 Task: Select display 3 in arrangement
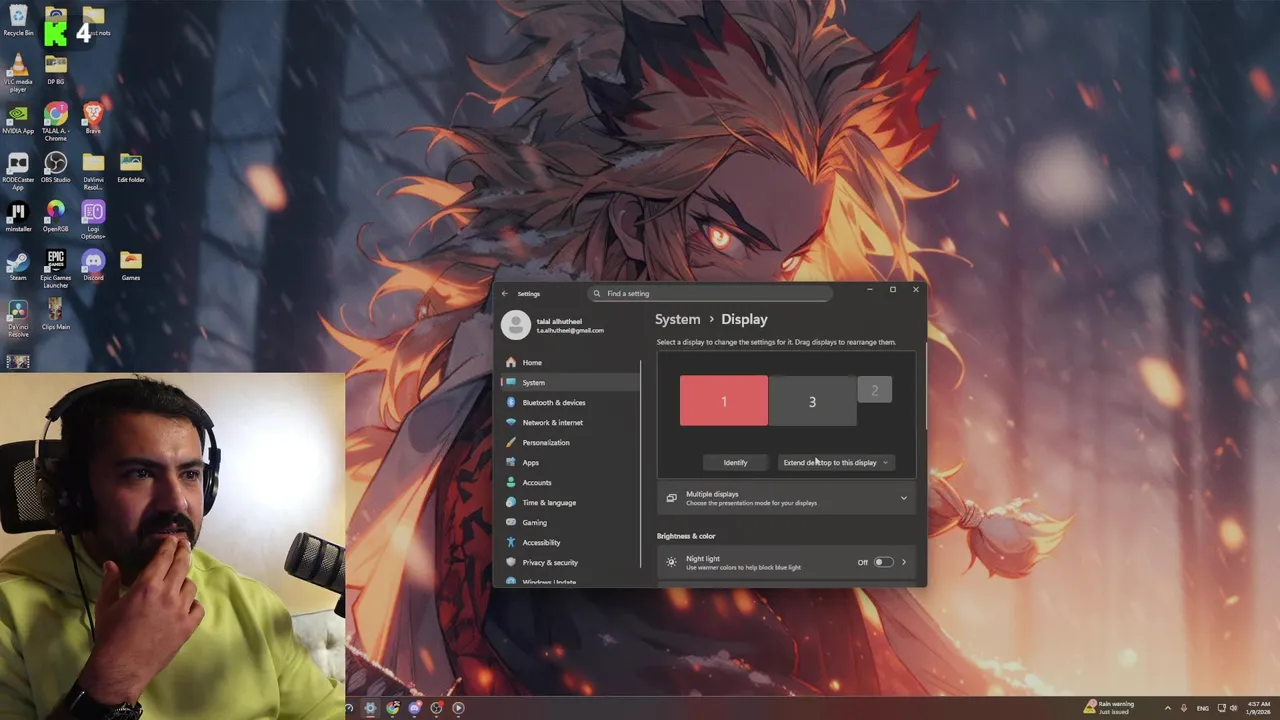click(812, 401)
